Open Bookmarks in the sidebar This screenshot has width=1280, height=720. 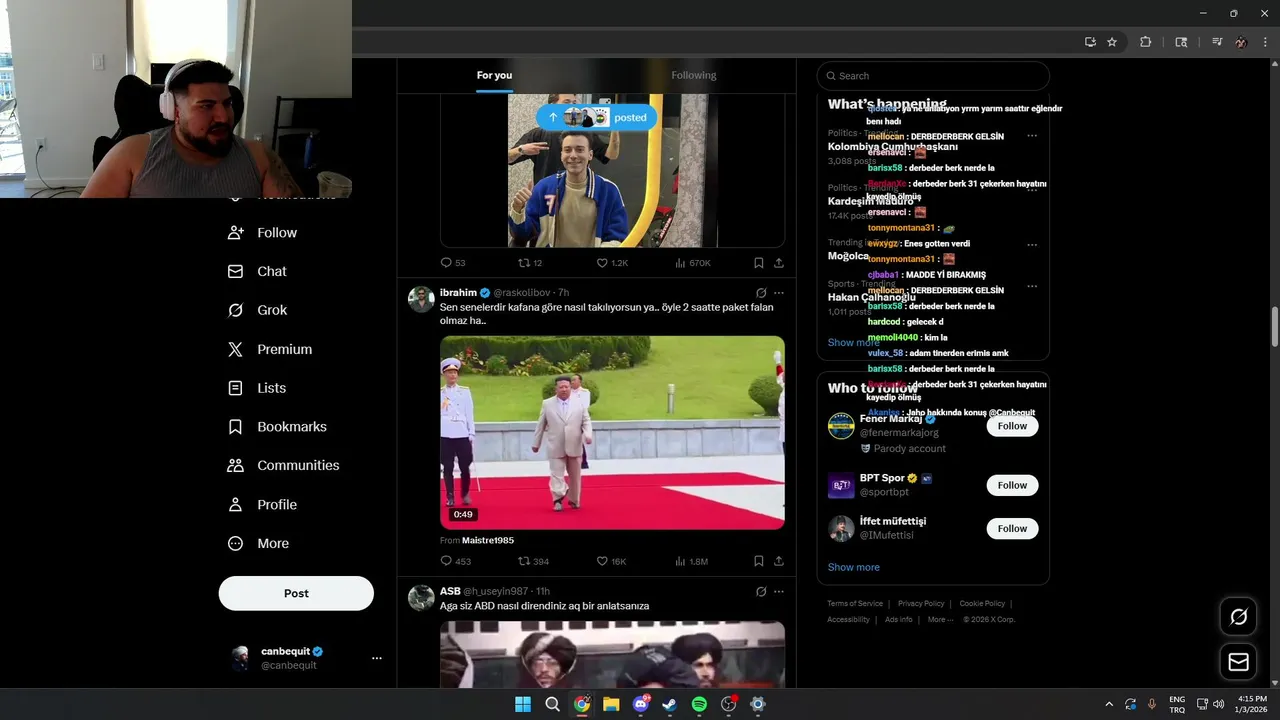[x=277, y=427]
